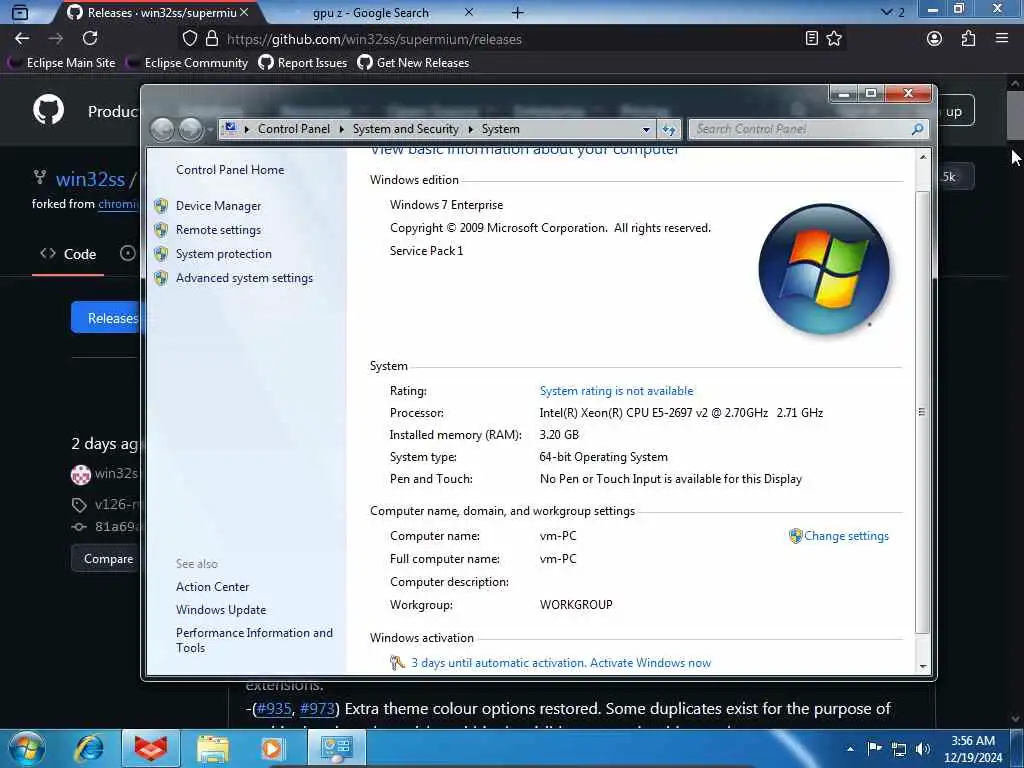This screenshot has height=768, width=1024.
Task: Expand arrow after Control Panel breadcrumb
Action: pos(342,129)
